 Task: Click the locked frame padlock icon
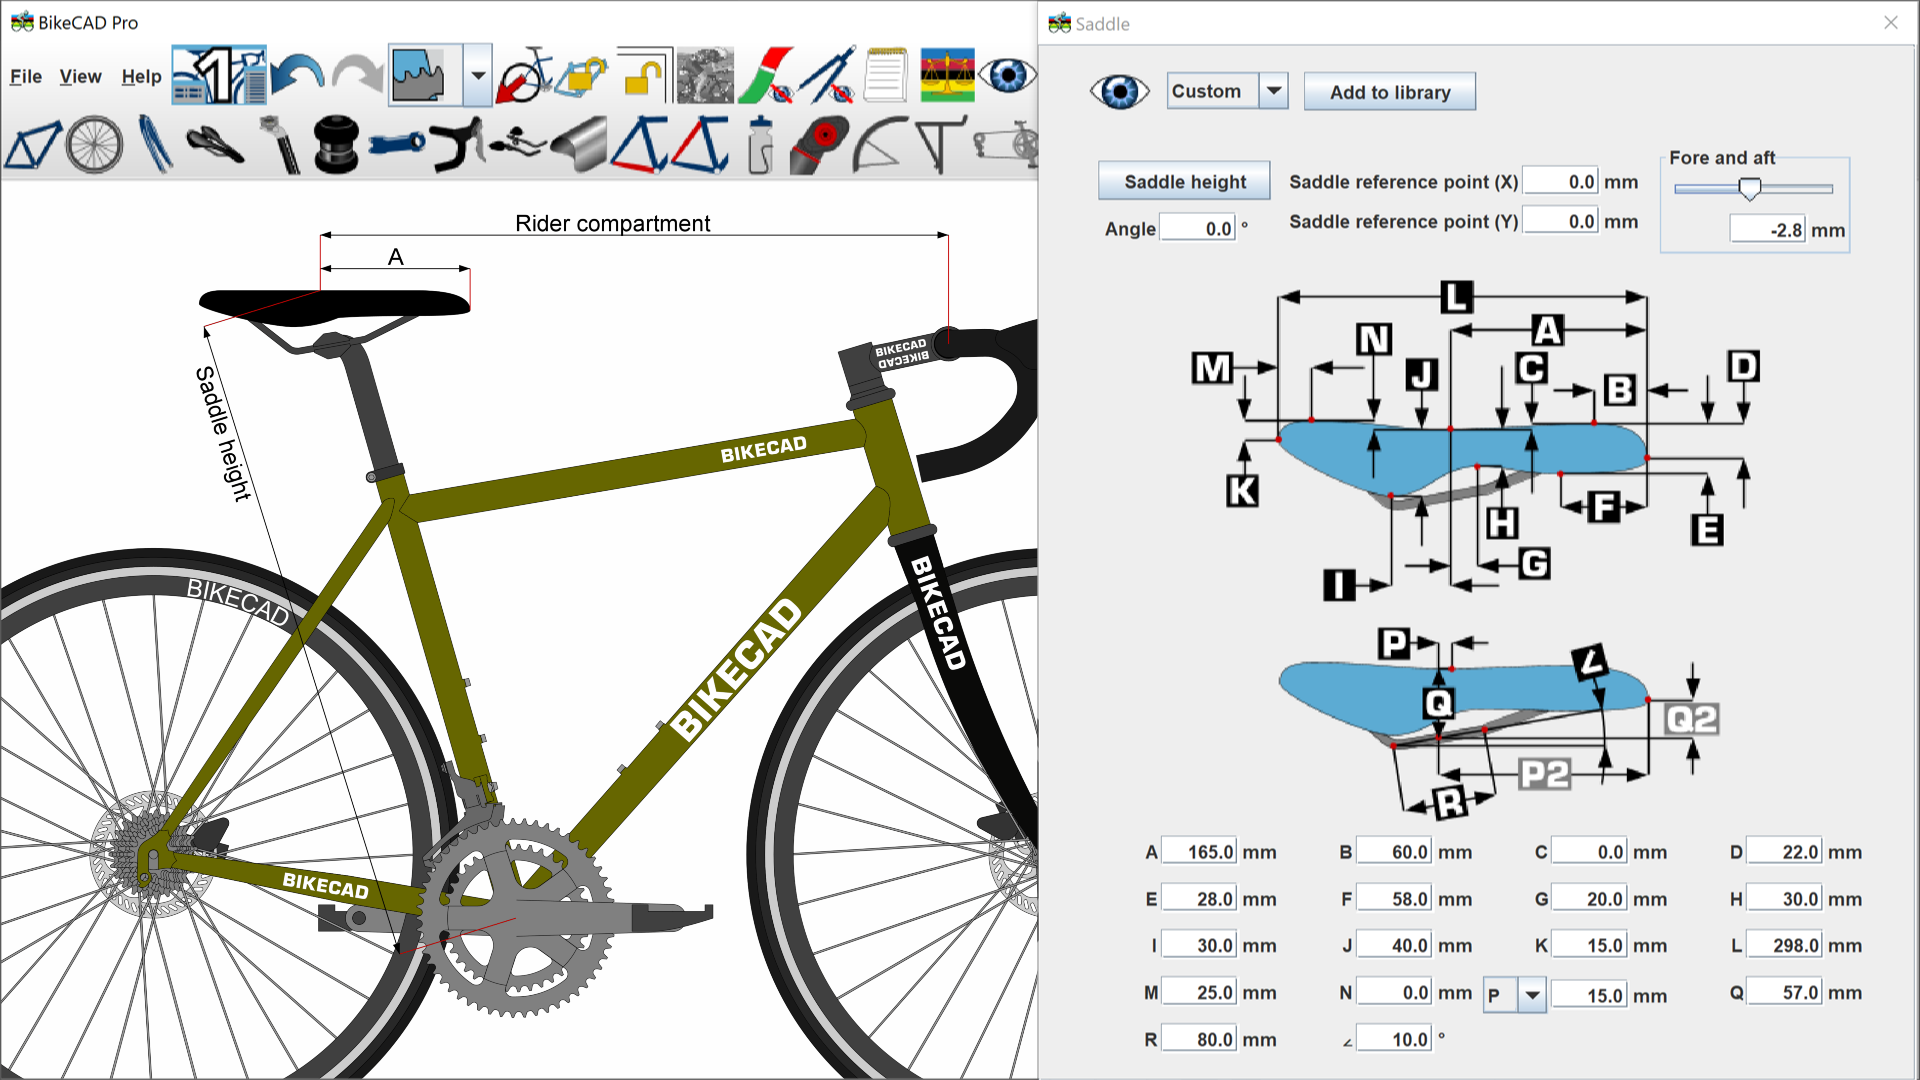tap(582, 76)
